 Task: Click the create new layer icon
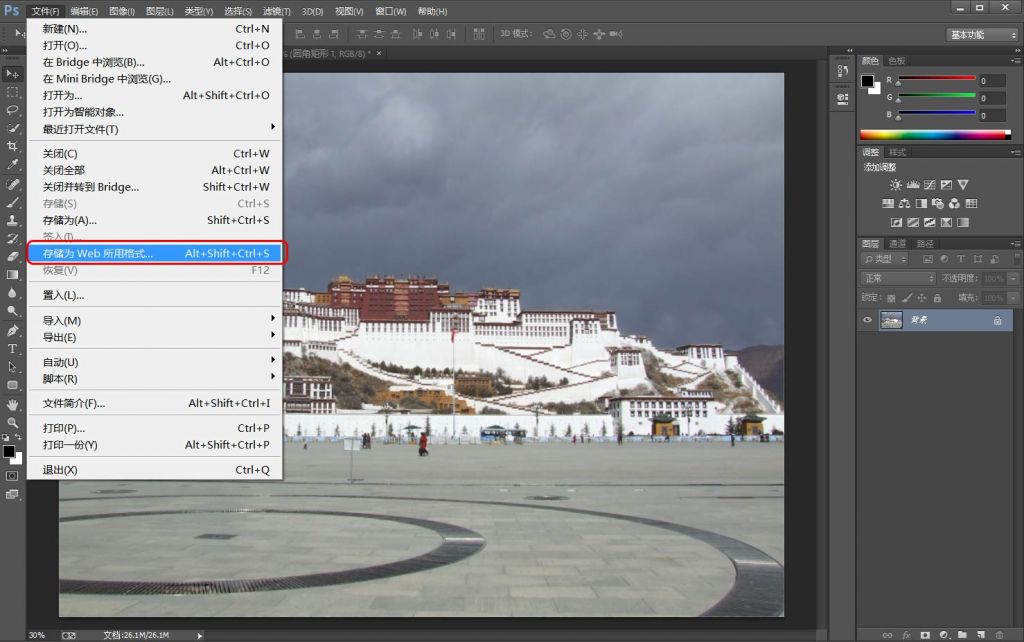pyautogui.click(x=981, y=635)
